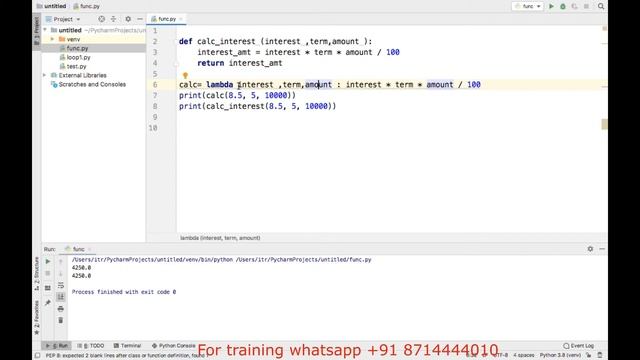Click the editor vertical scrollbar marker
This screenshot has width=640, height=360.
pos(604,124)
